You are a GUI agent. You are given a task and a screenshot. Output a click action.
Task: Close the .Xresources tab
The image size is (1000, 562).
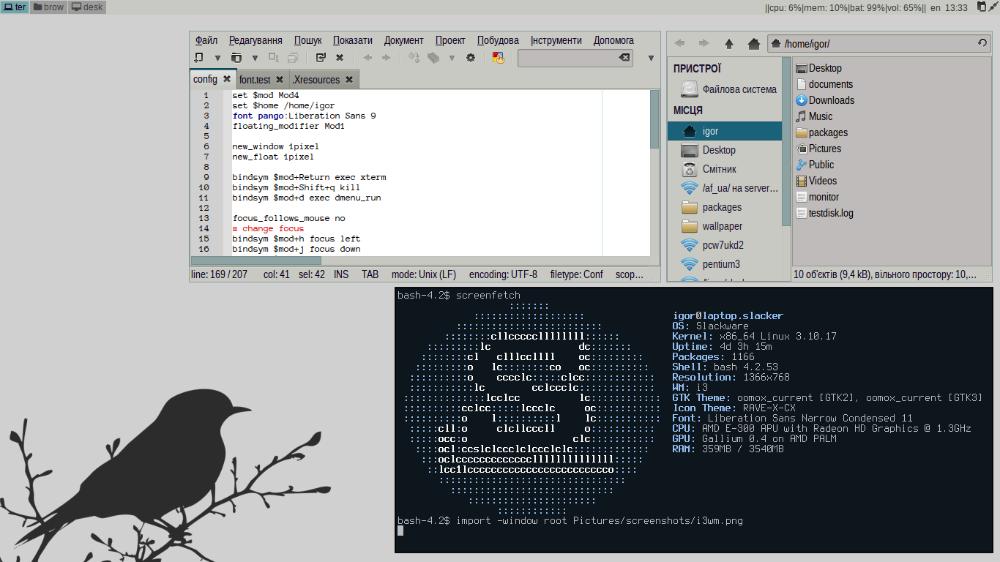coord(349,80)
